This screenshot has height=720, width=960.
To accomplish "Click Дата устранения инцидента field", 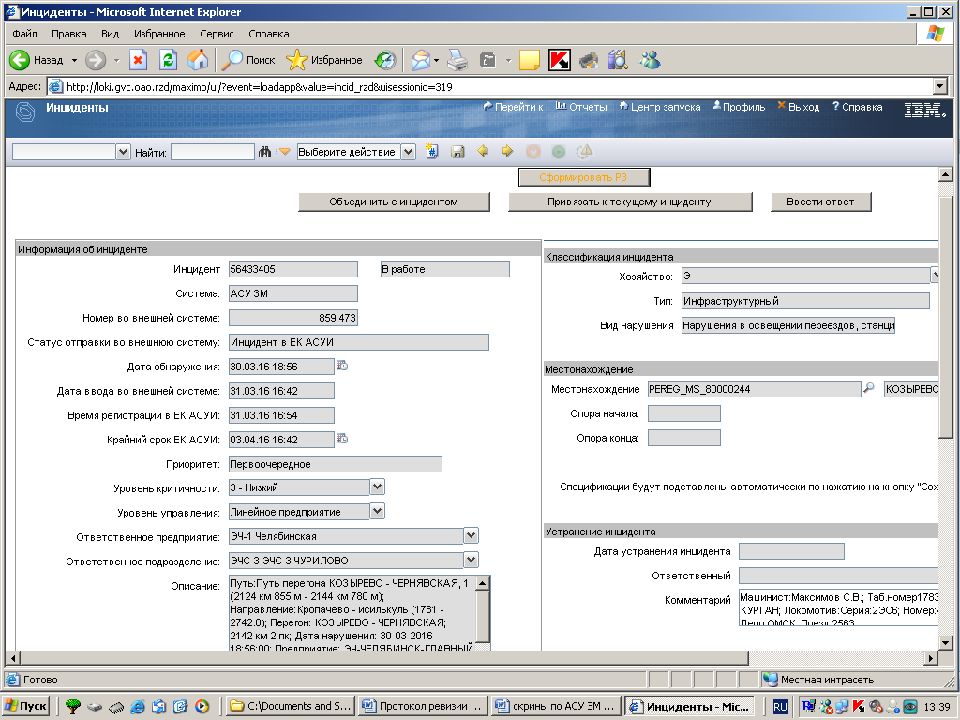I will (792, 551).
